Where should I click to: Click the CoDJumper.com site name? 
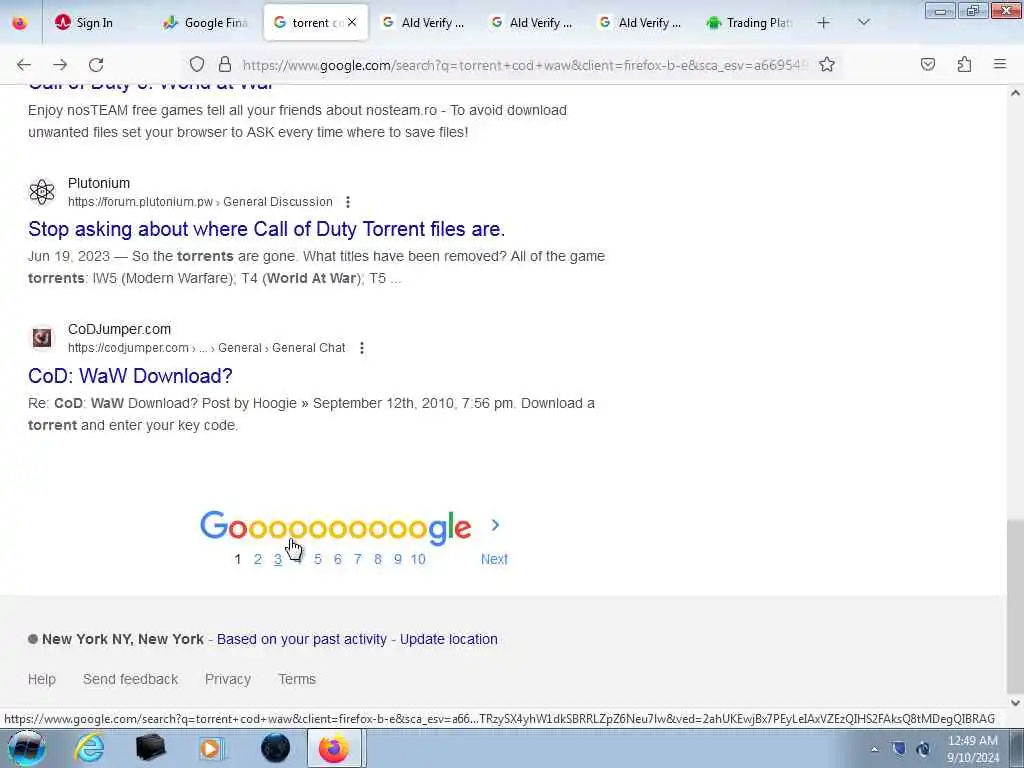tap(120, 329)
